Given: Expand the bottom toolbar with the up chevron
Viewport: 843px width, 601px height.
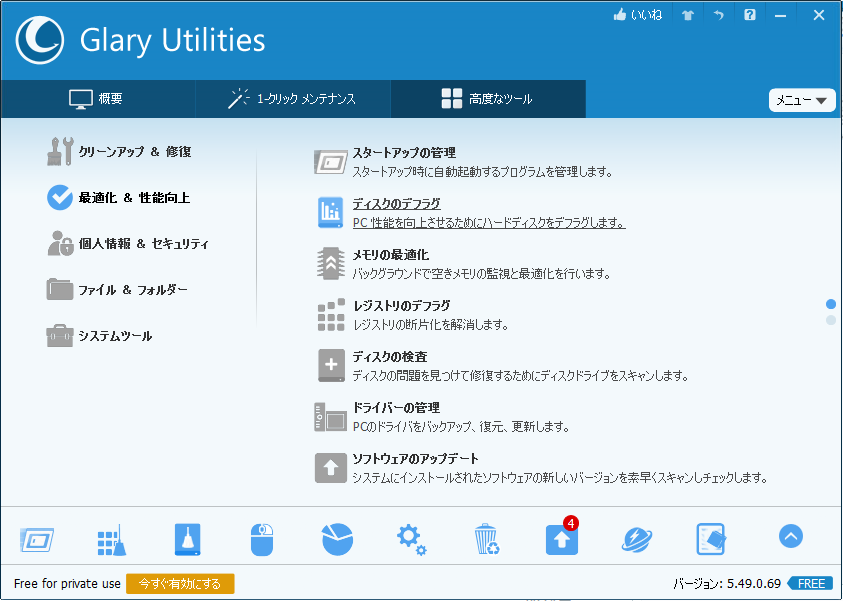Looking at the screenshot, I should pos(790,536).
